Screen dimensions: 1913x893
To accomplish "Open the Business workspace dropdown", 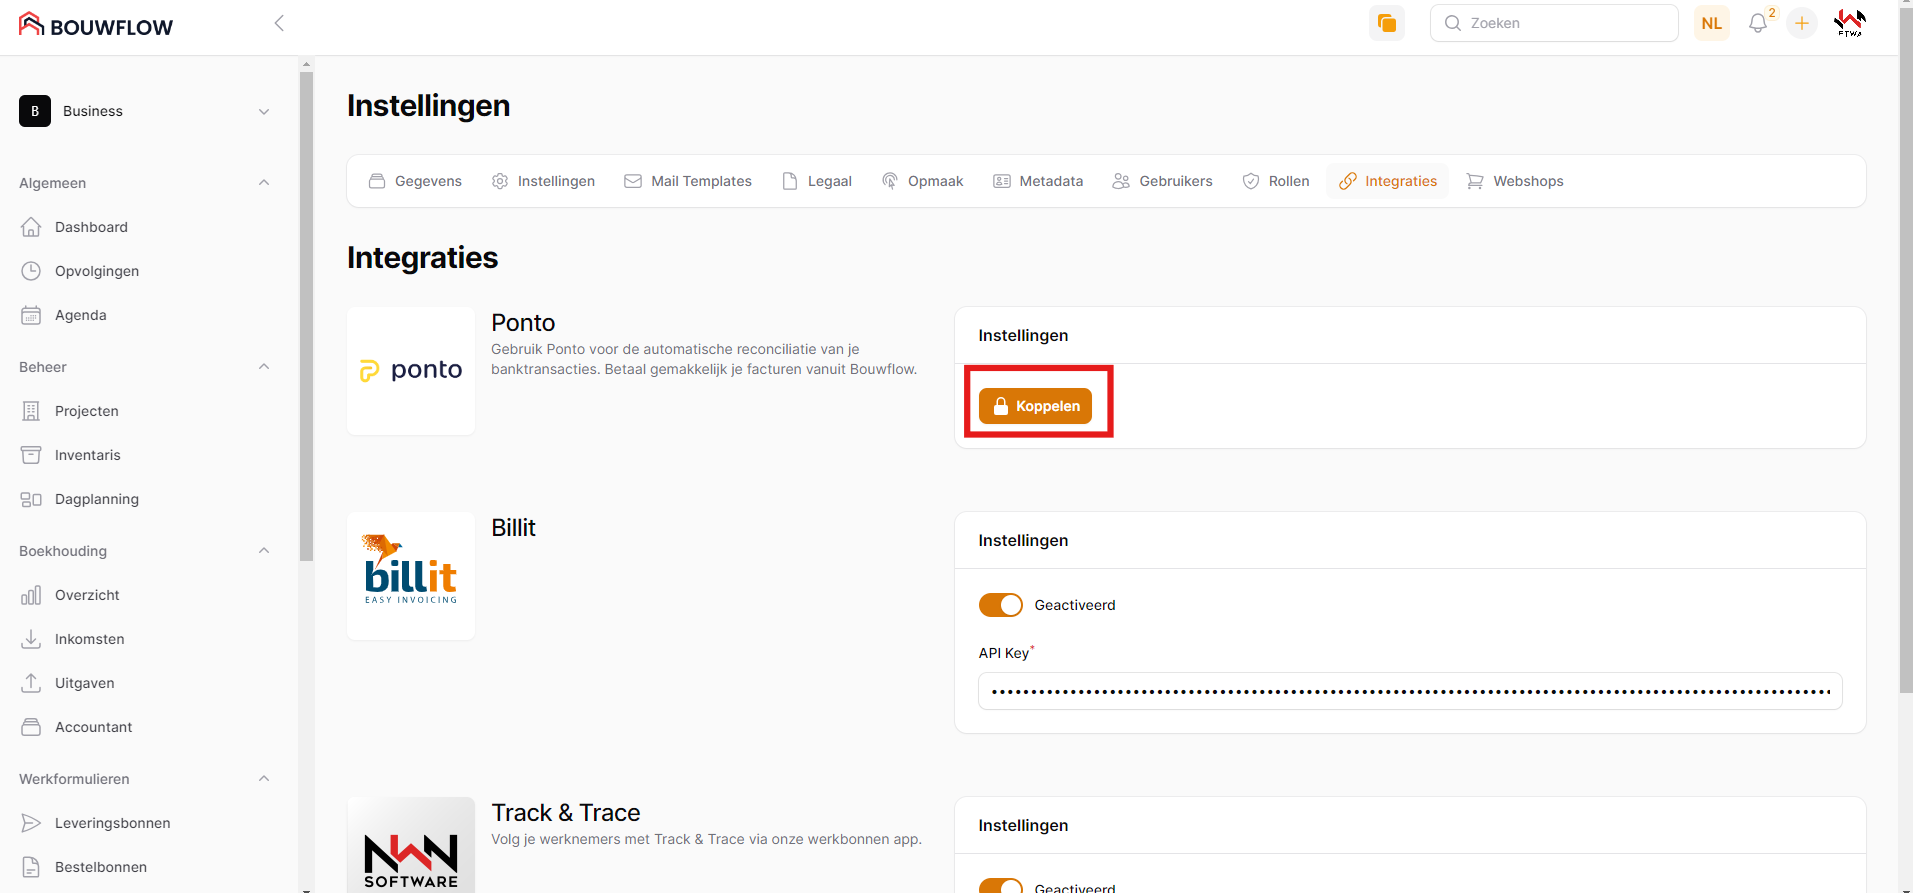I will click(145, 111).
